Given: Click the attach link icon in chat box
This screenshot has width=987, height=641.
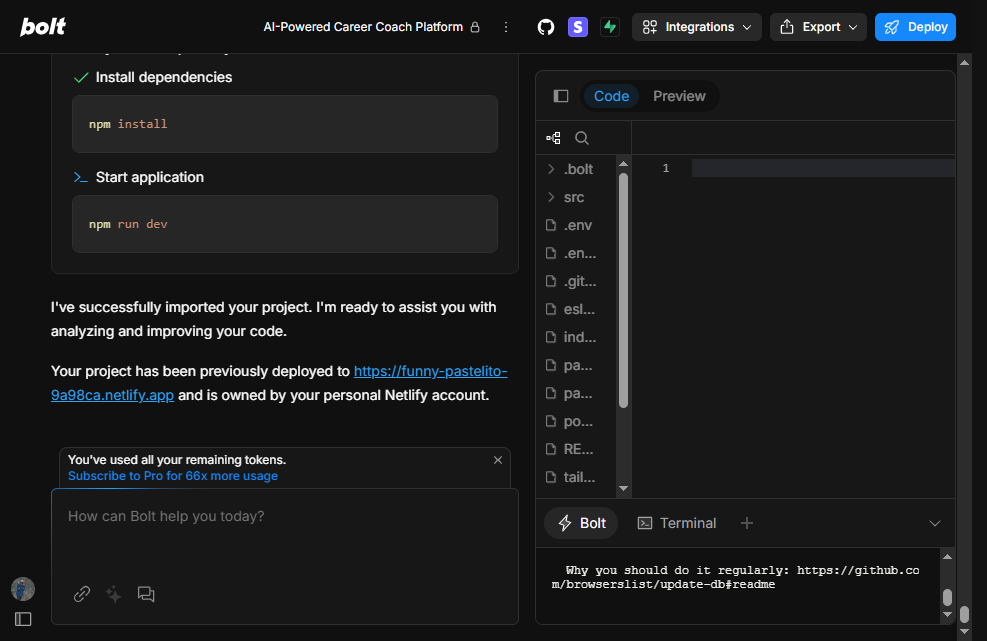Looking at the screenshot, I should [82, 594].
